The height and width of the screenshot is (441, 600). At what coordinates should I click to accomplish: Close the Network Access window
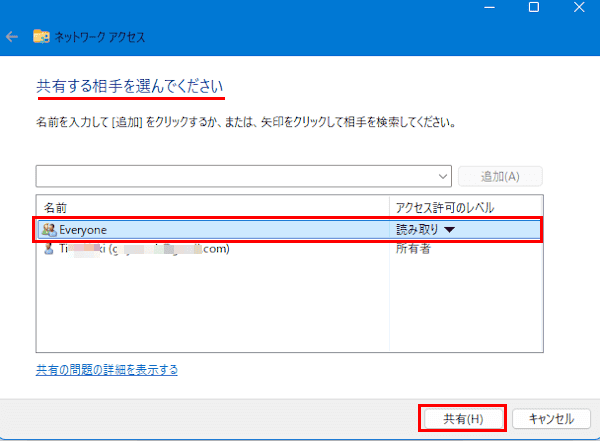point(579,7)
